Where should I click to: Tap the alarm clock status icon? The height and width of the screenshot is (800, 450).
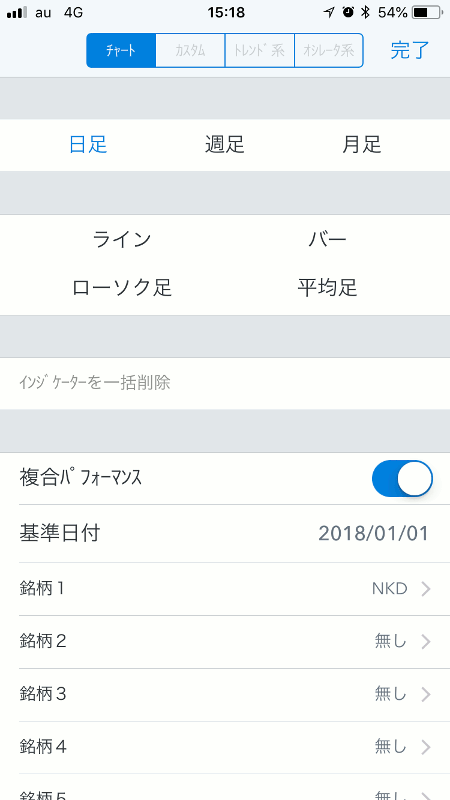click(x=348, y=13)
